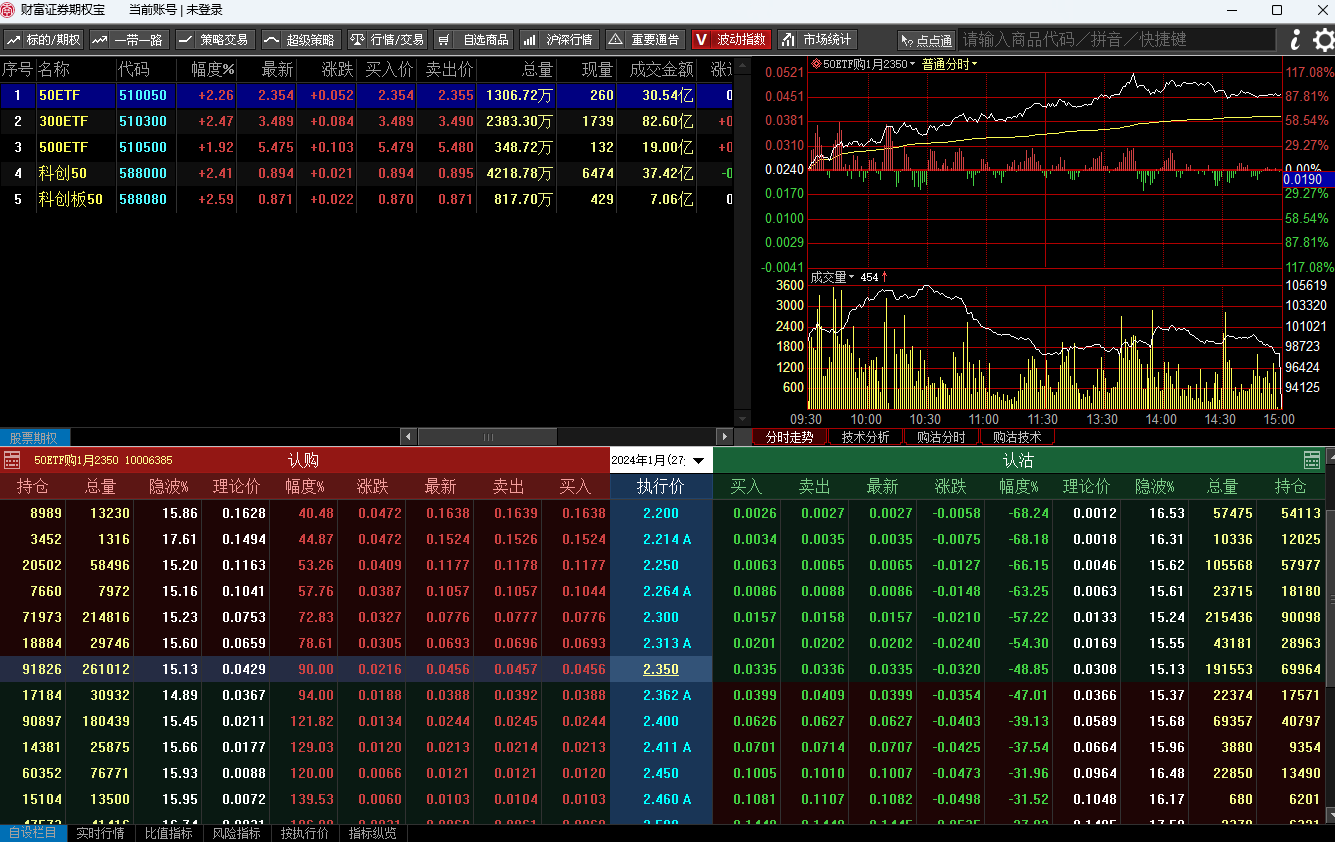Click the 点点通 button
The height and width of the screenshot is (842, 1335).
pyautogui.click(x=926, y=40)
